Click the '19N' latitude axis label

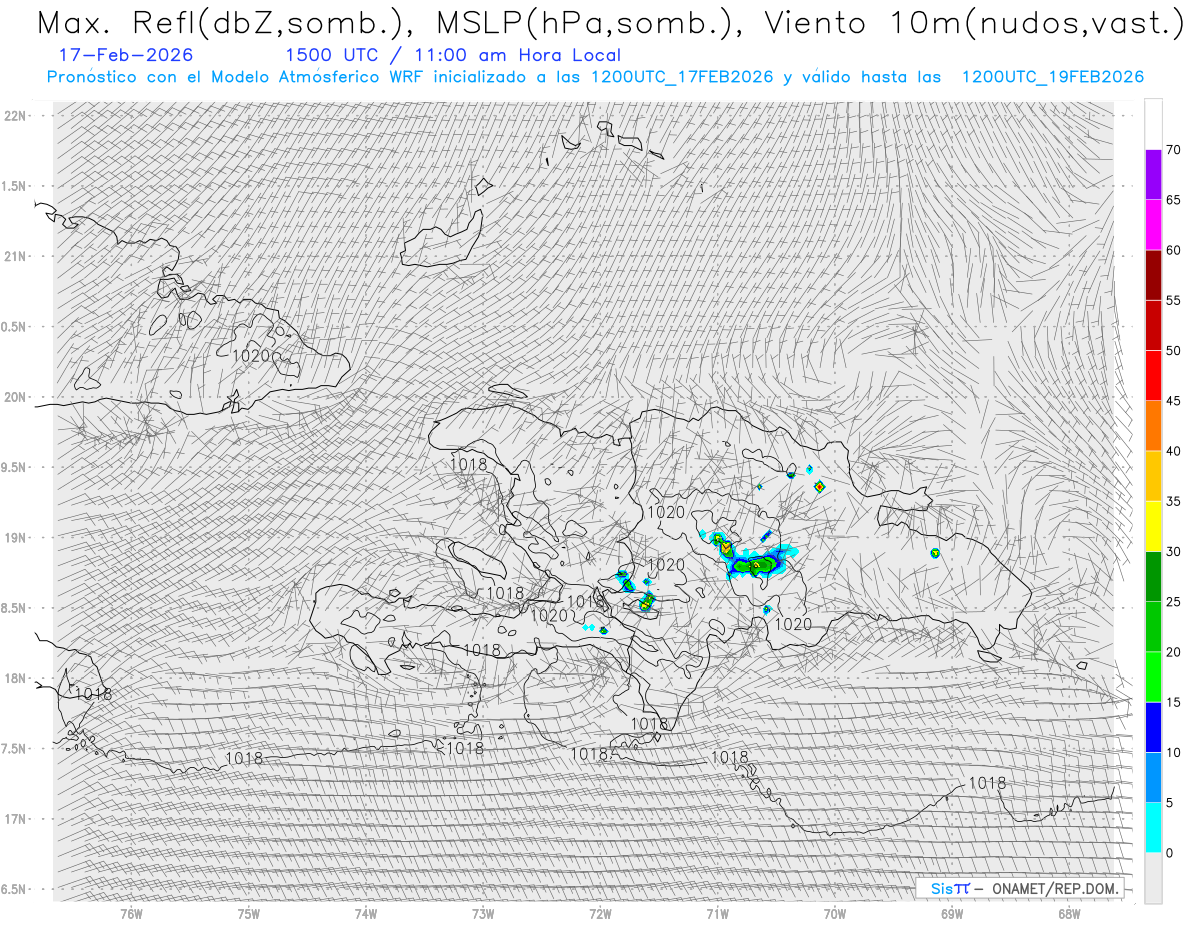click(x=16, y=537)
